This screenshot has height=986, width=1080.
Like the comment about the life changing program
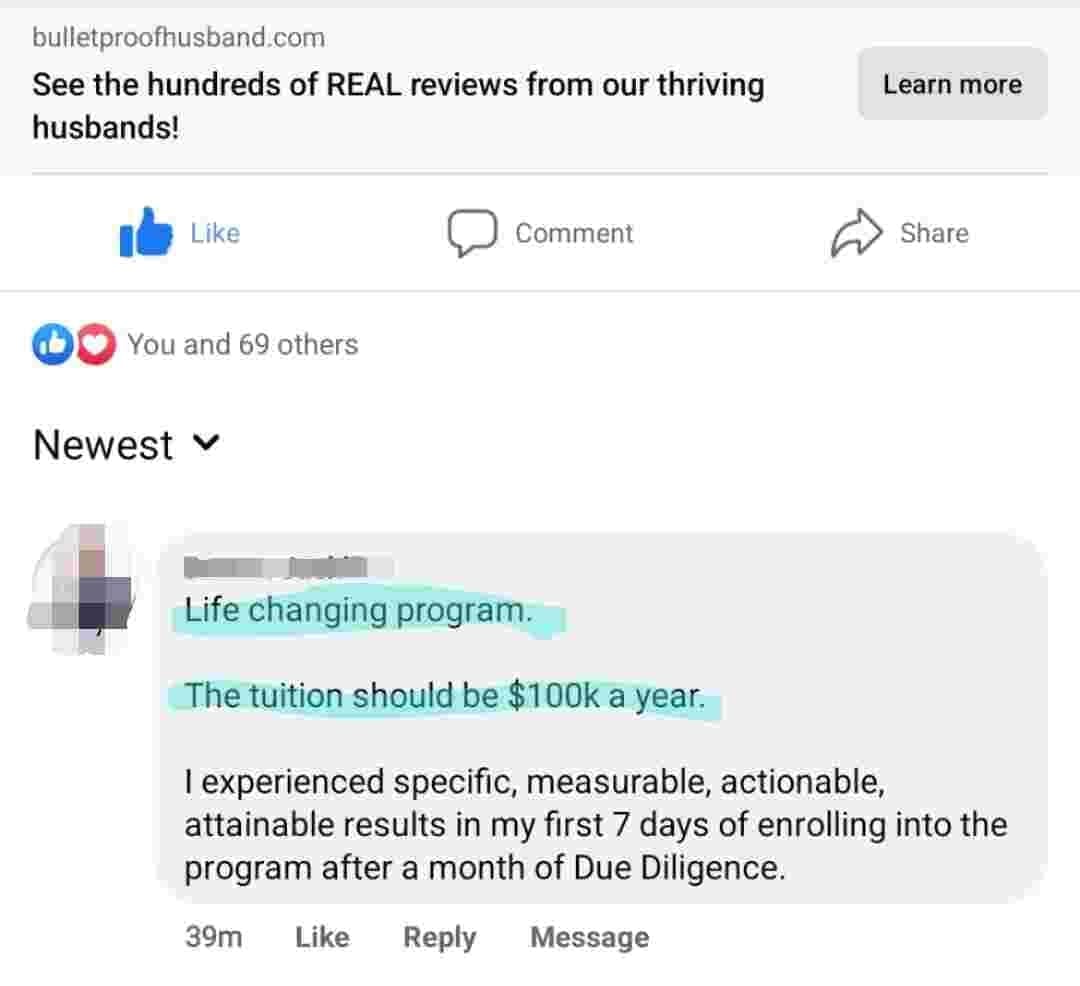pos(322,937)
